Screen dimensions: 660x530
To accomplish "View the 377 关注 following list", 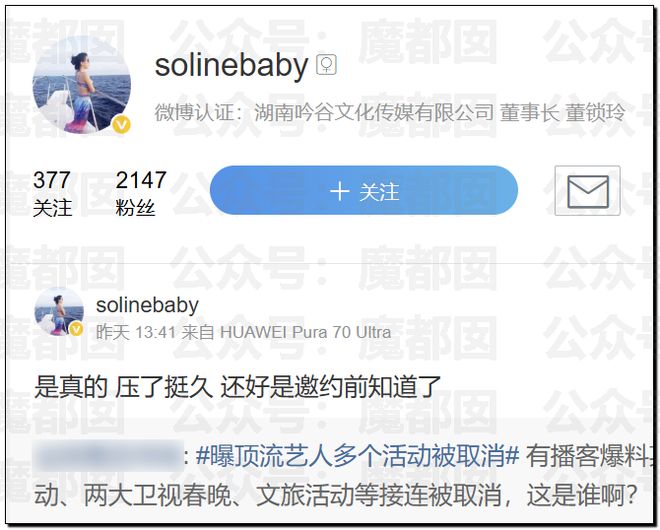I will coord(52,193).
